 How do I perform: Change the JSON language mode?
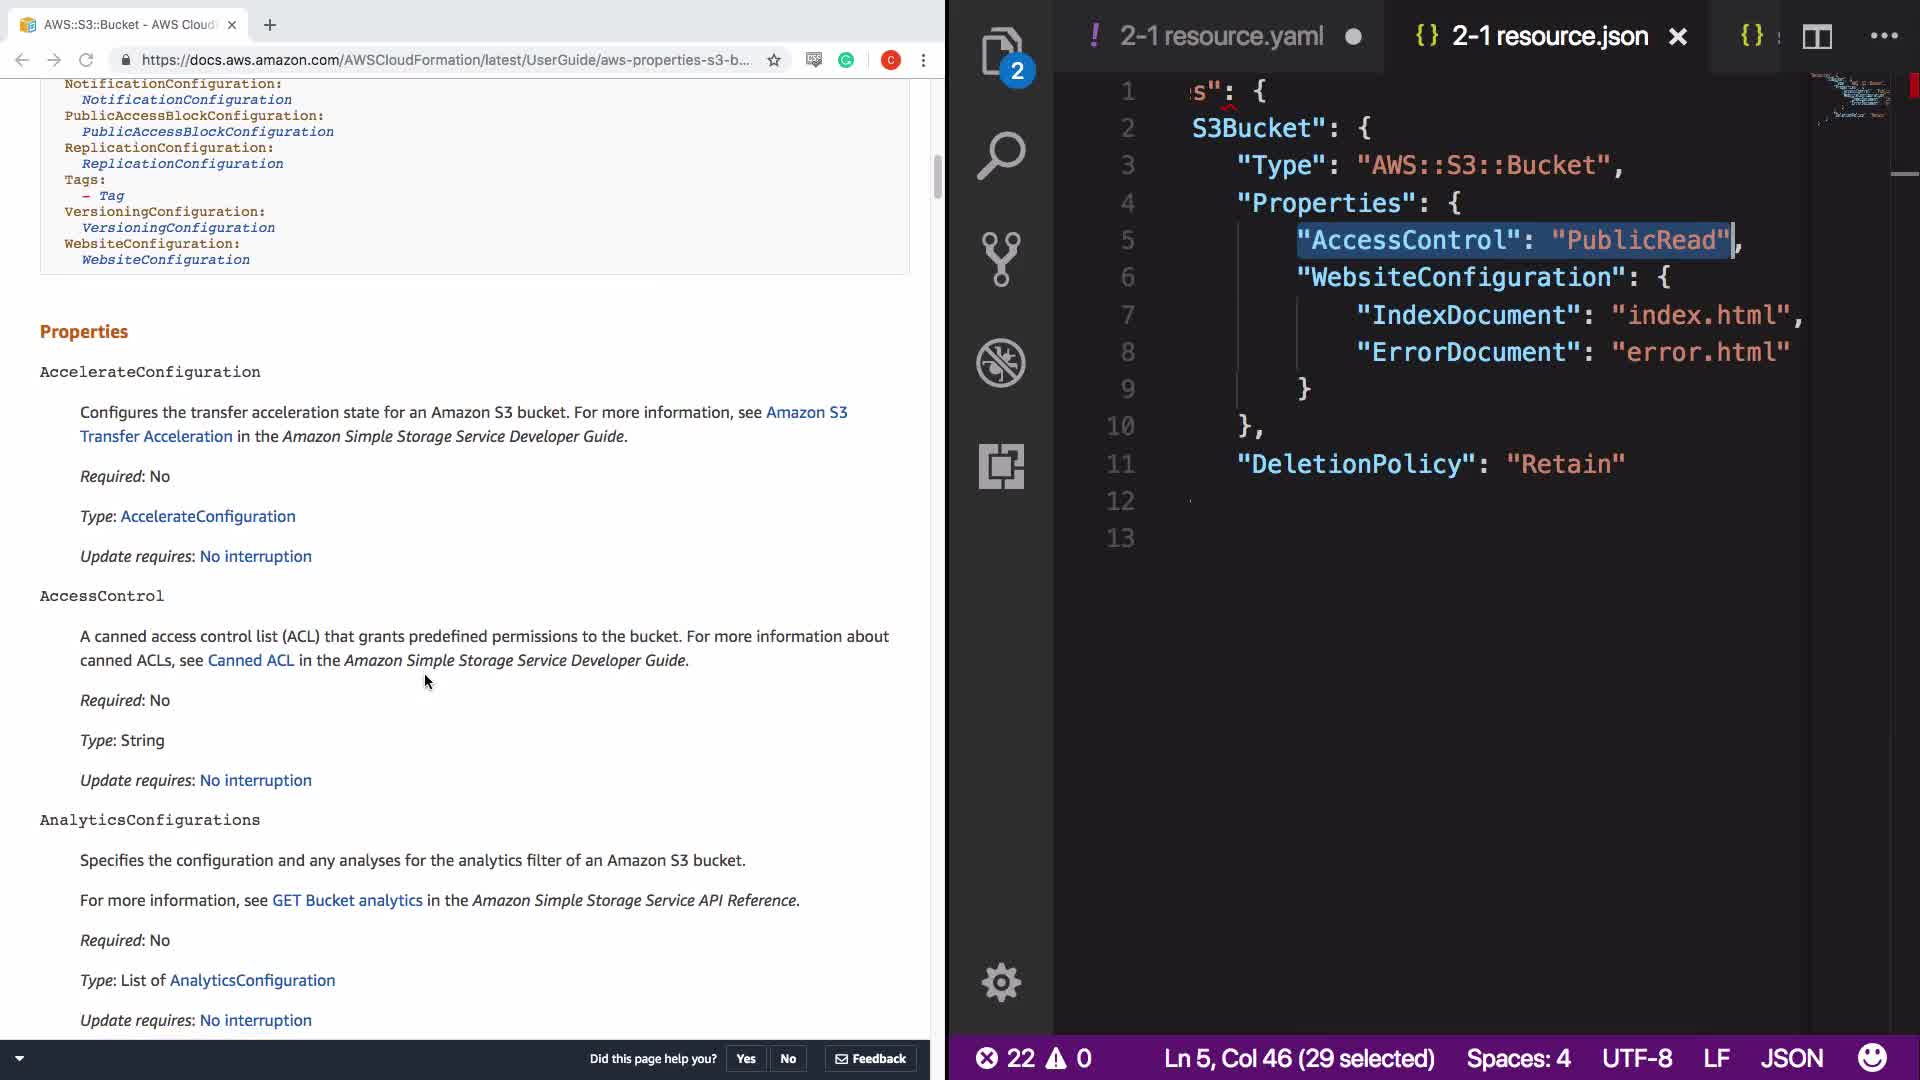1791,1058
